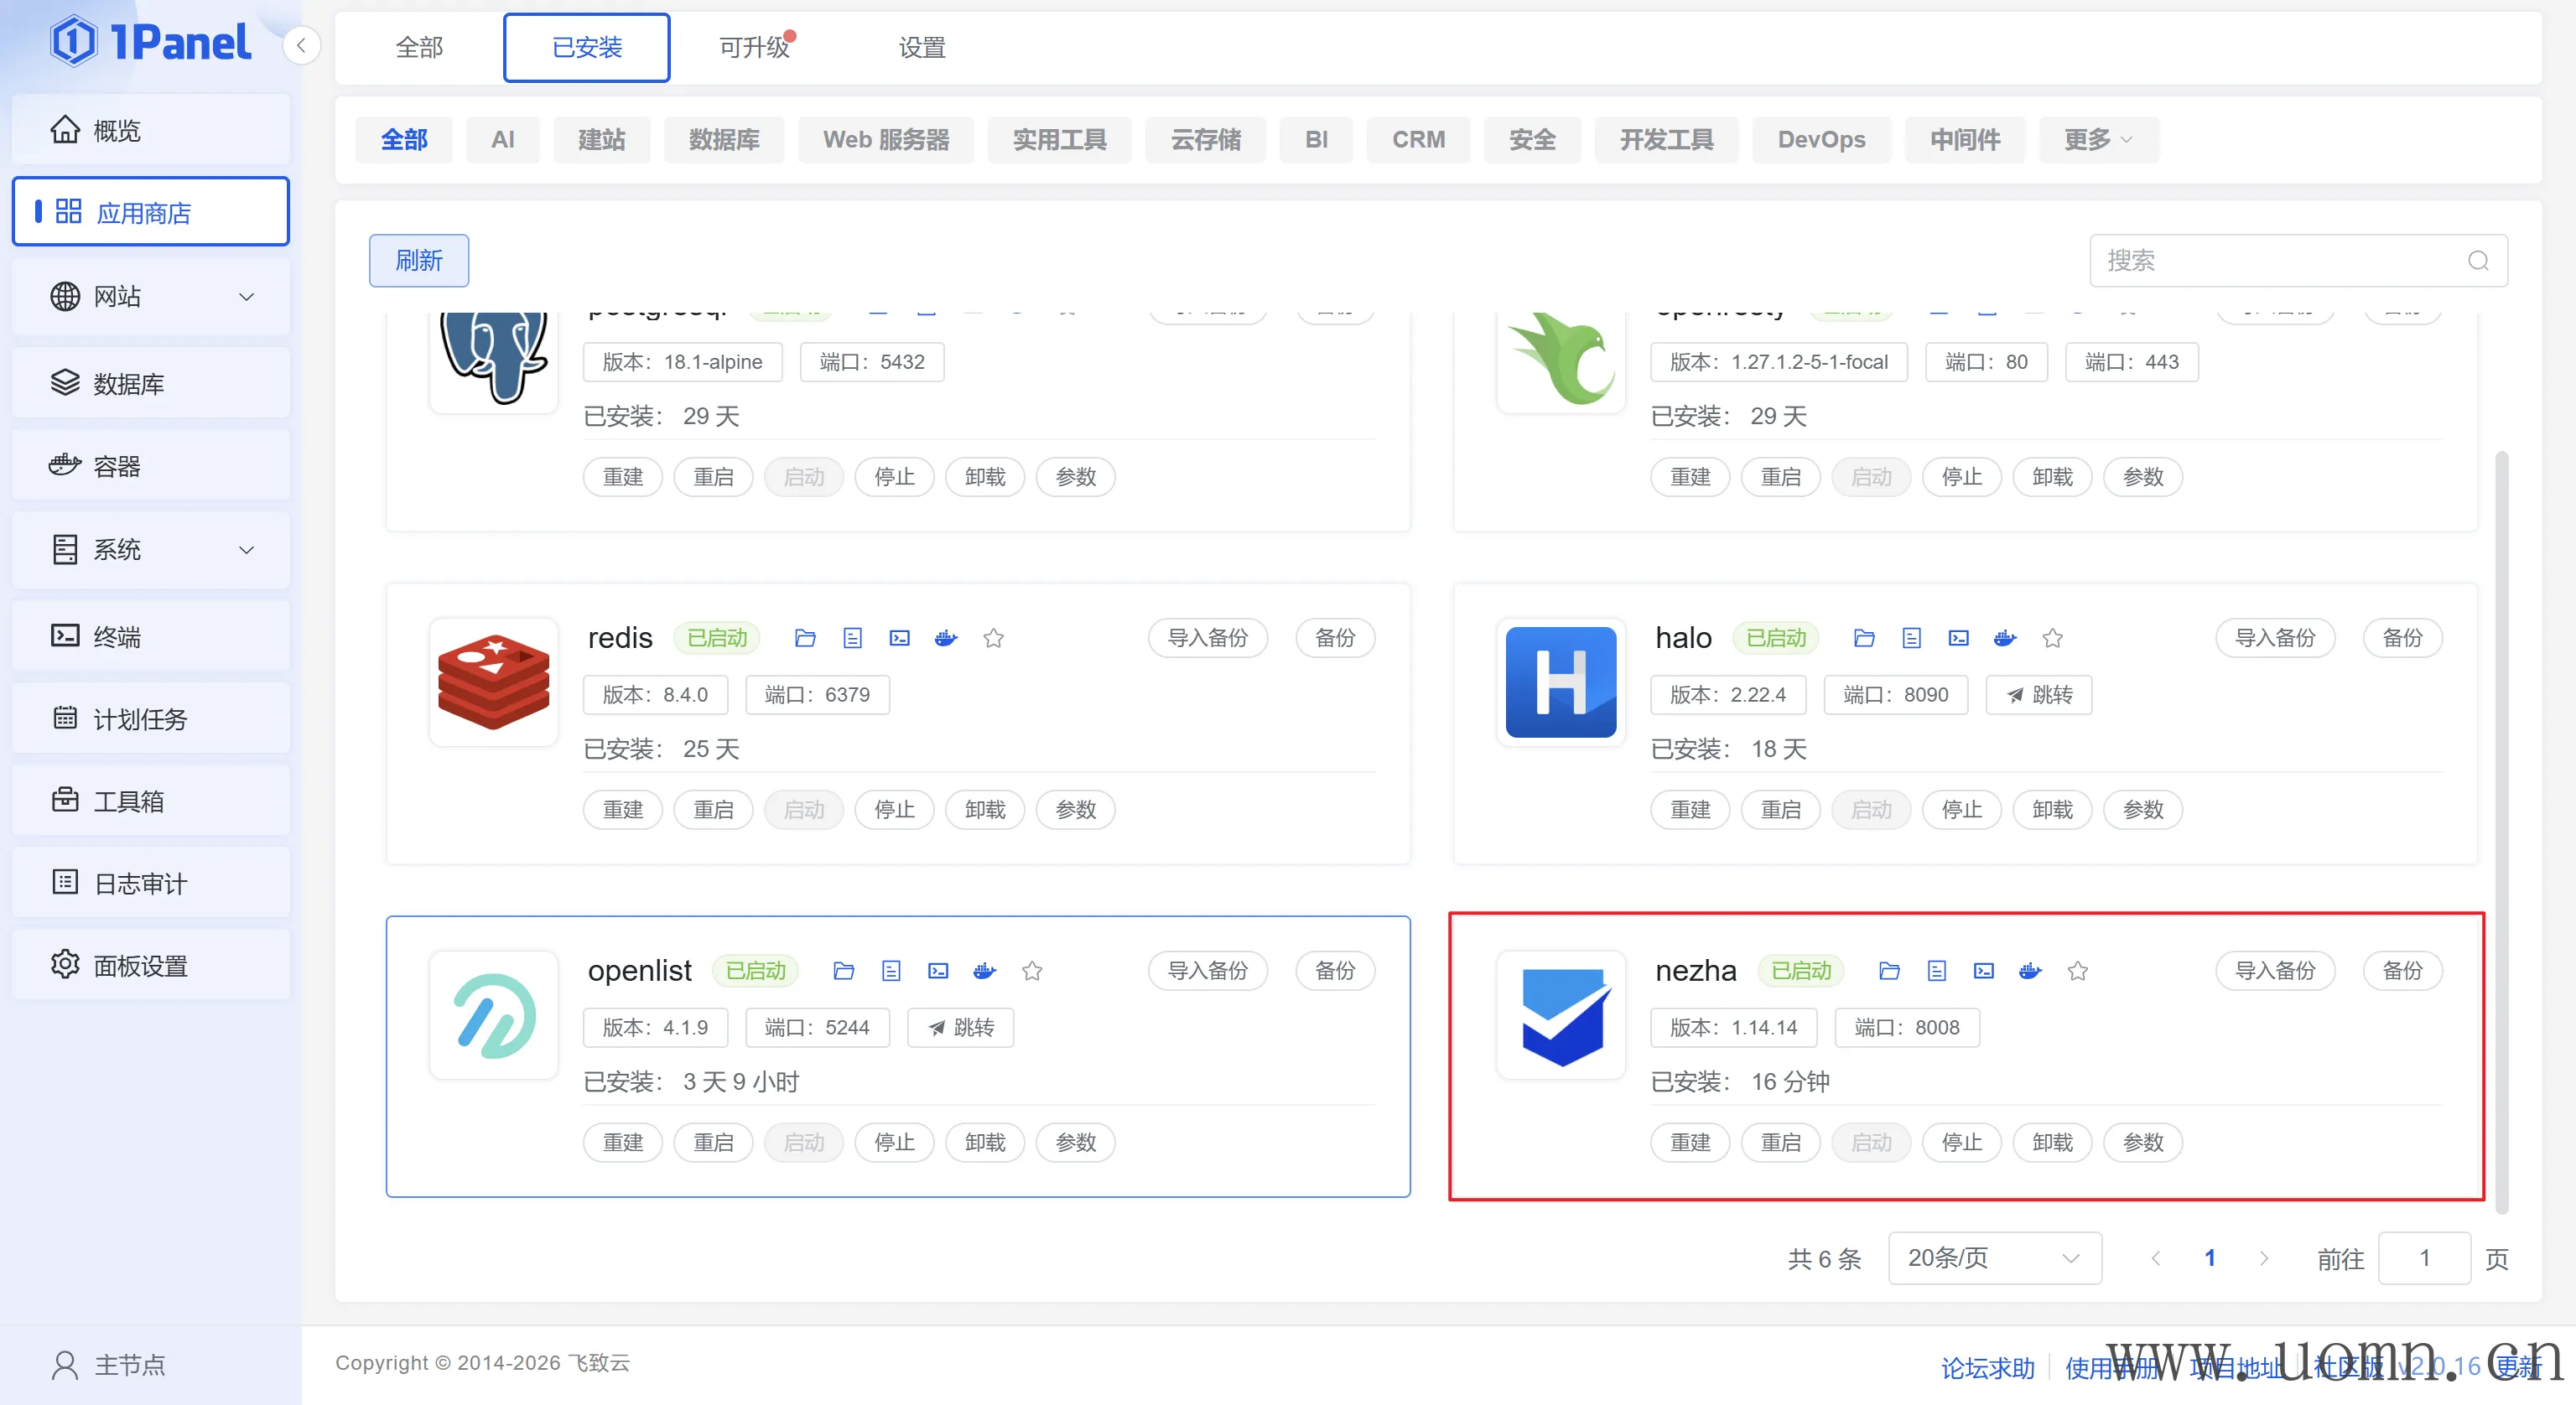
Task: Open the redis folder icon
Action: pyautogui.click(x=805, y=638)
